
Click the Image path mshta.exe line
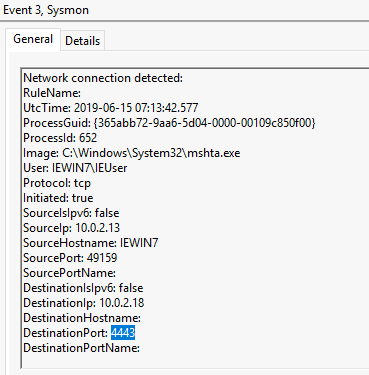[x=132, y=153]
